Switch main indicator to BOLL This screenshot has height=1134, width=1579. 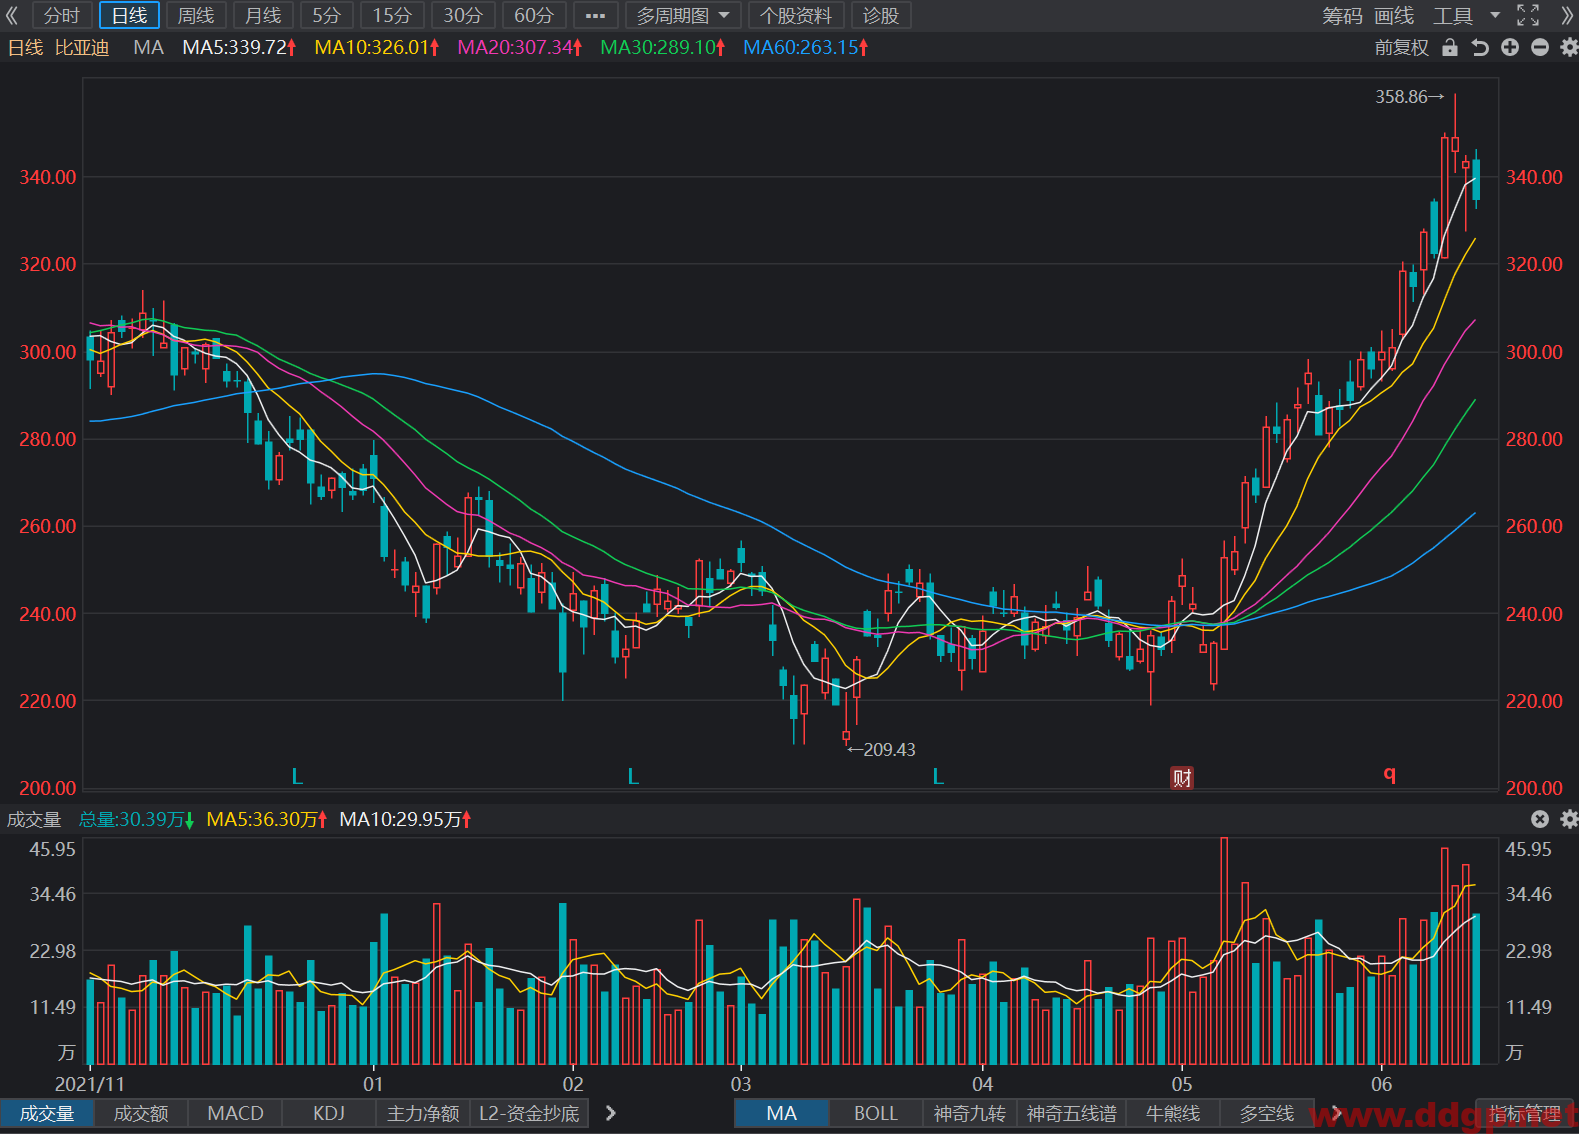coord(876,1113)
